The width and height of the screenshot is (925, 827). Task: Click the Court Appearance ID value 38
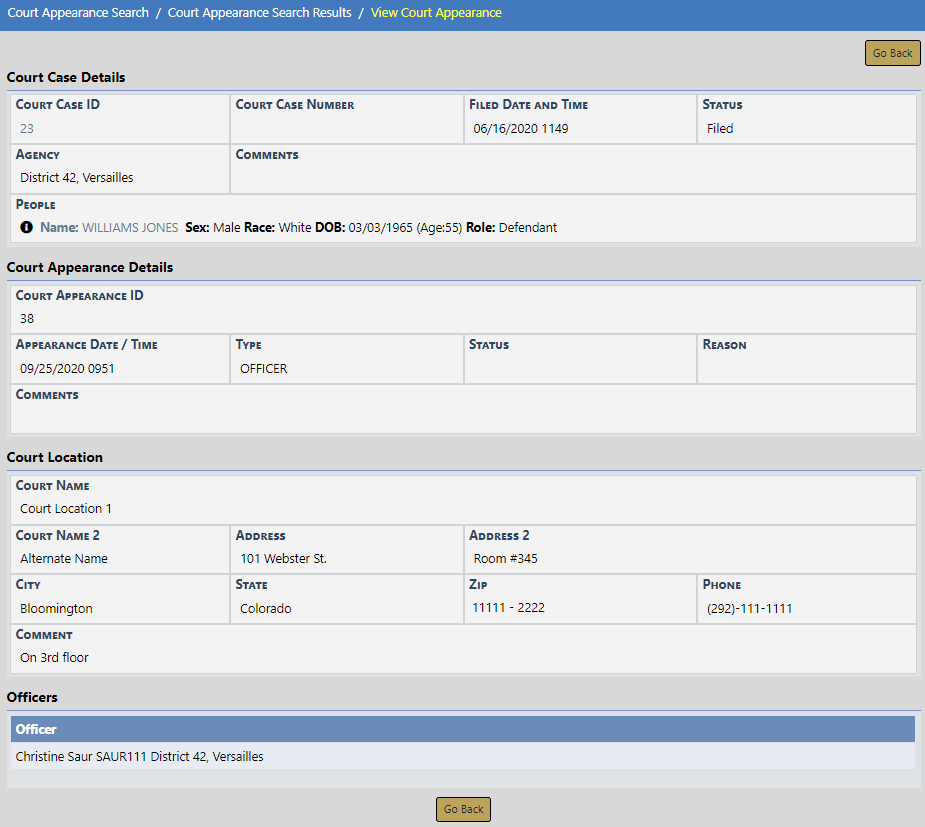pos(27,319)
